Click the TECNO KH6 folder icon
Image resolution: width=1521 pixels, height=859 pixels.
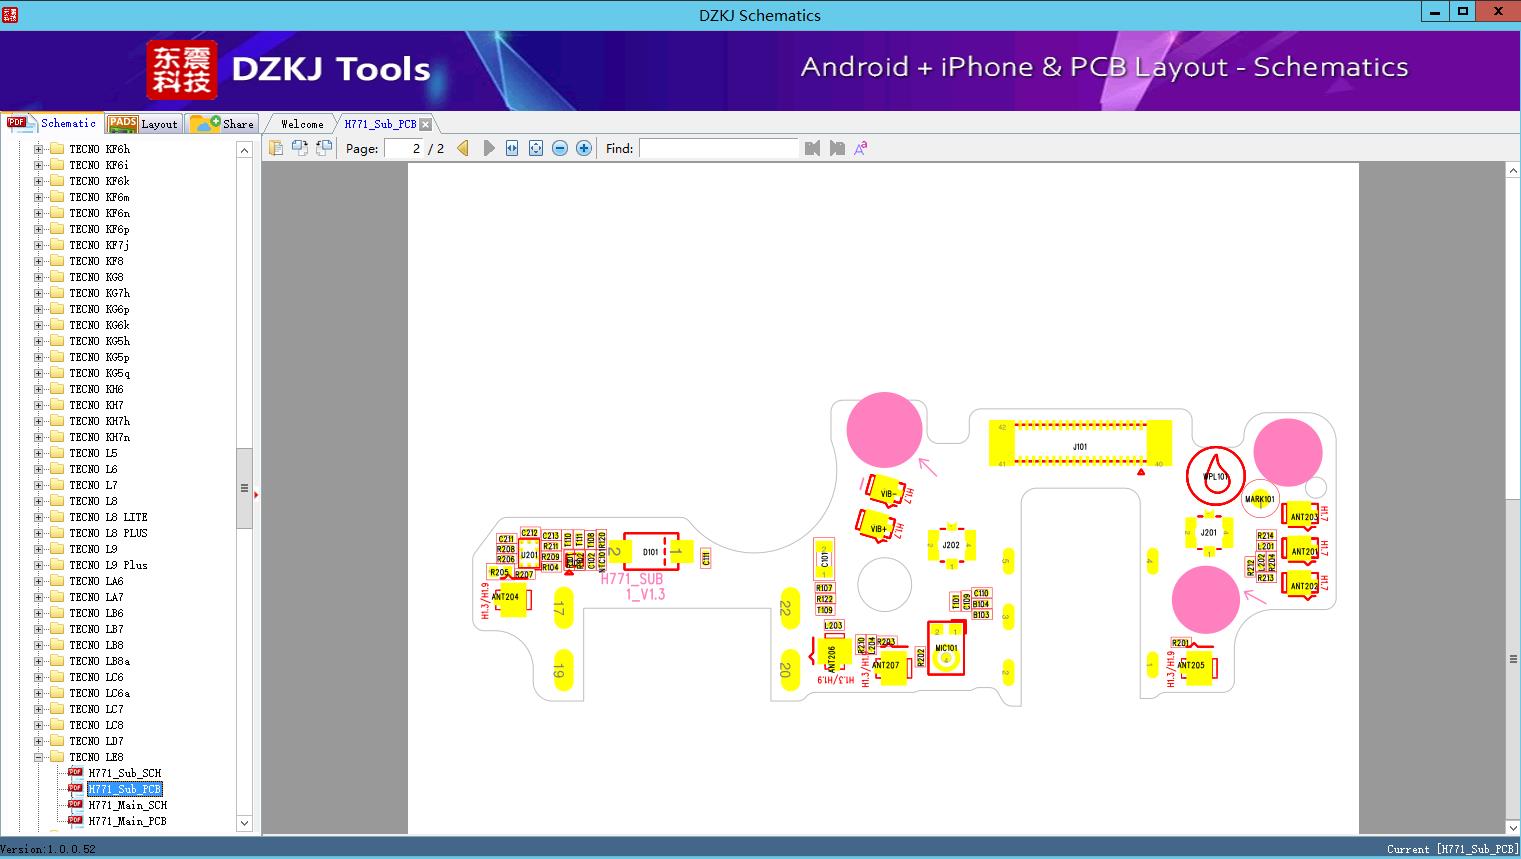[57, 389]
